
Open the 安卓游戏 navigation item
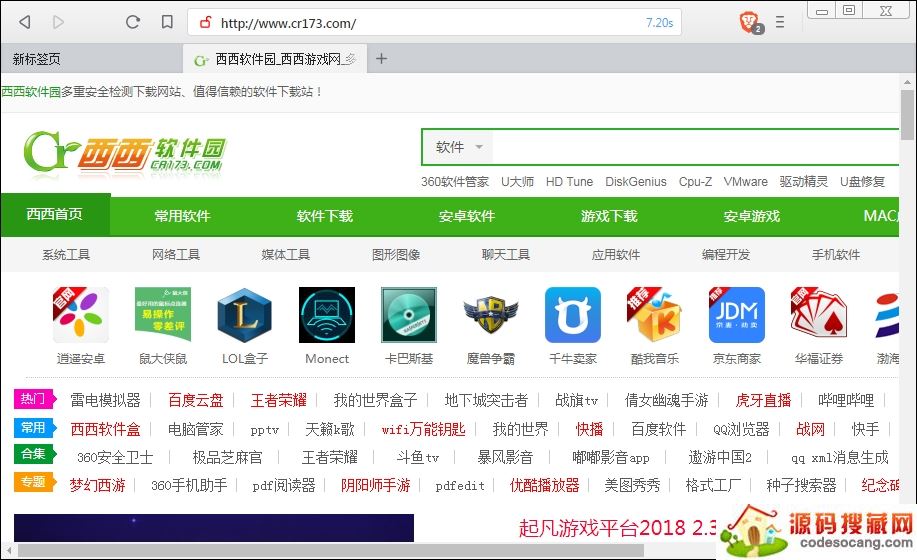click(x=751, y=216)
